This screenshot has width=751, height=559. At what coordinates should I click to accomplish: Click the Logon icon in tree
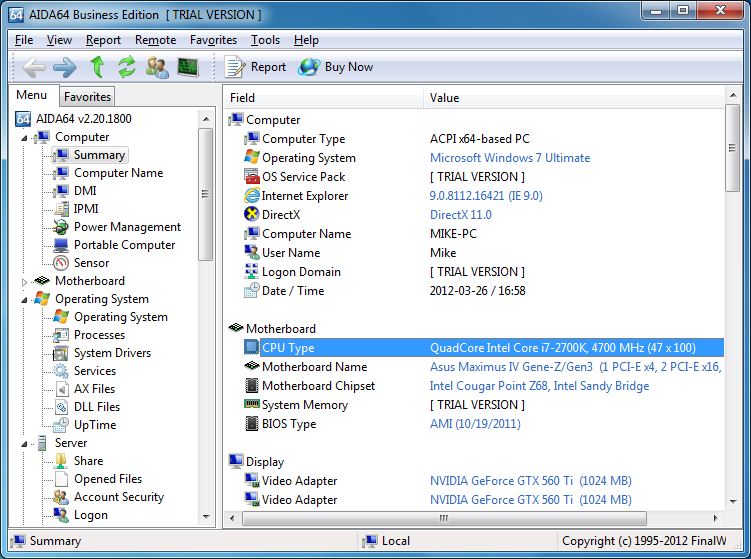point(61,515)
